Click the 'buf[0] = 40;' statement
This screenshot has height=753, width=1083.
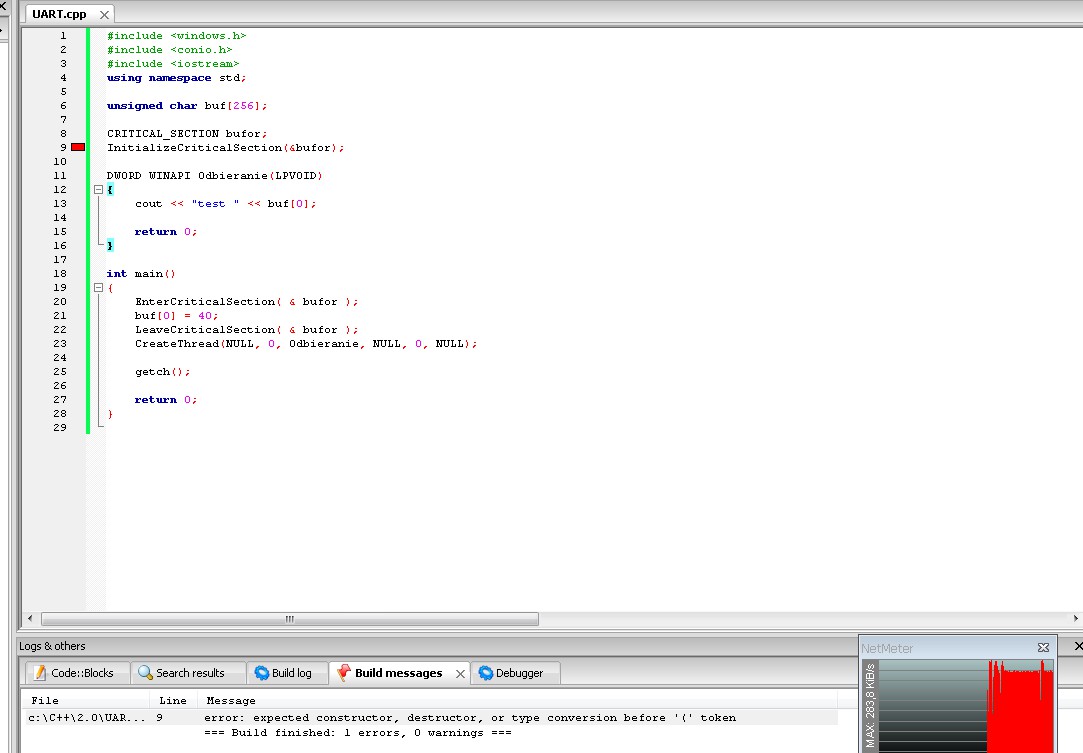point(176,316)
